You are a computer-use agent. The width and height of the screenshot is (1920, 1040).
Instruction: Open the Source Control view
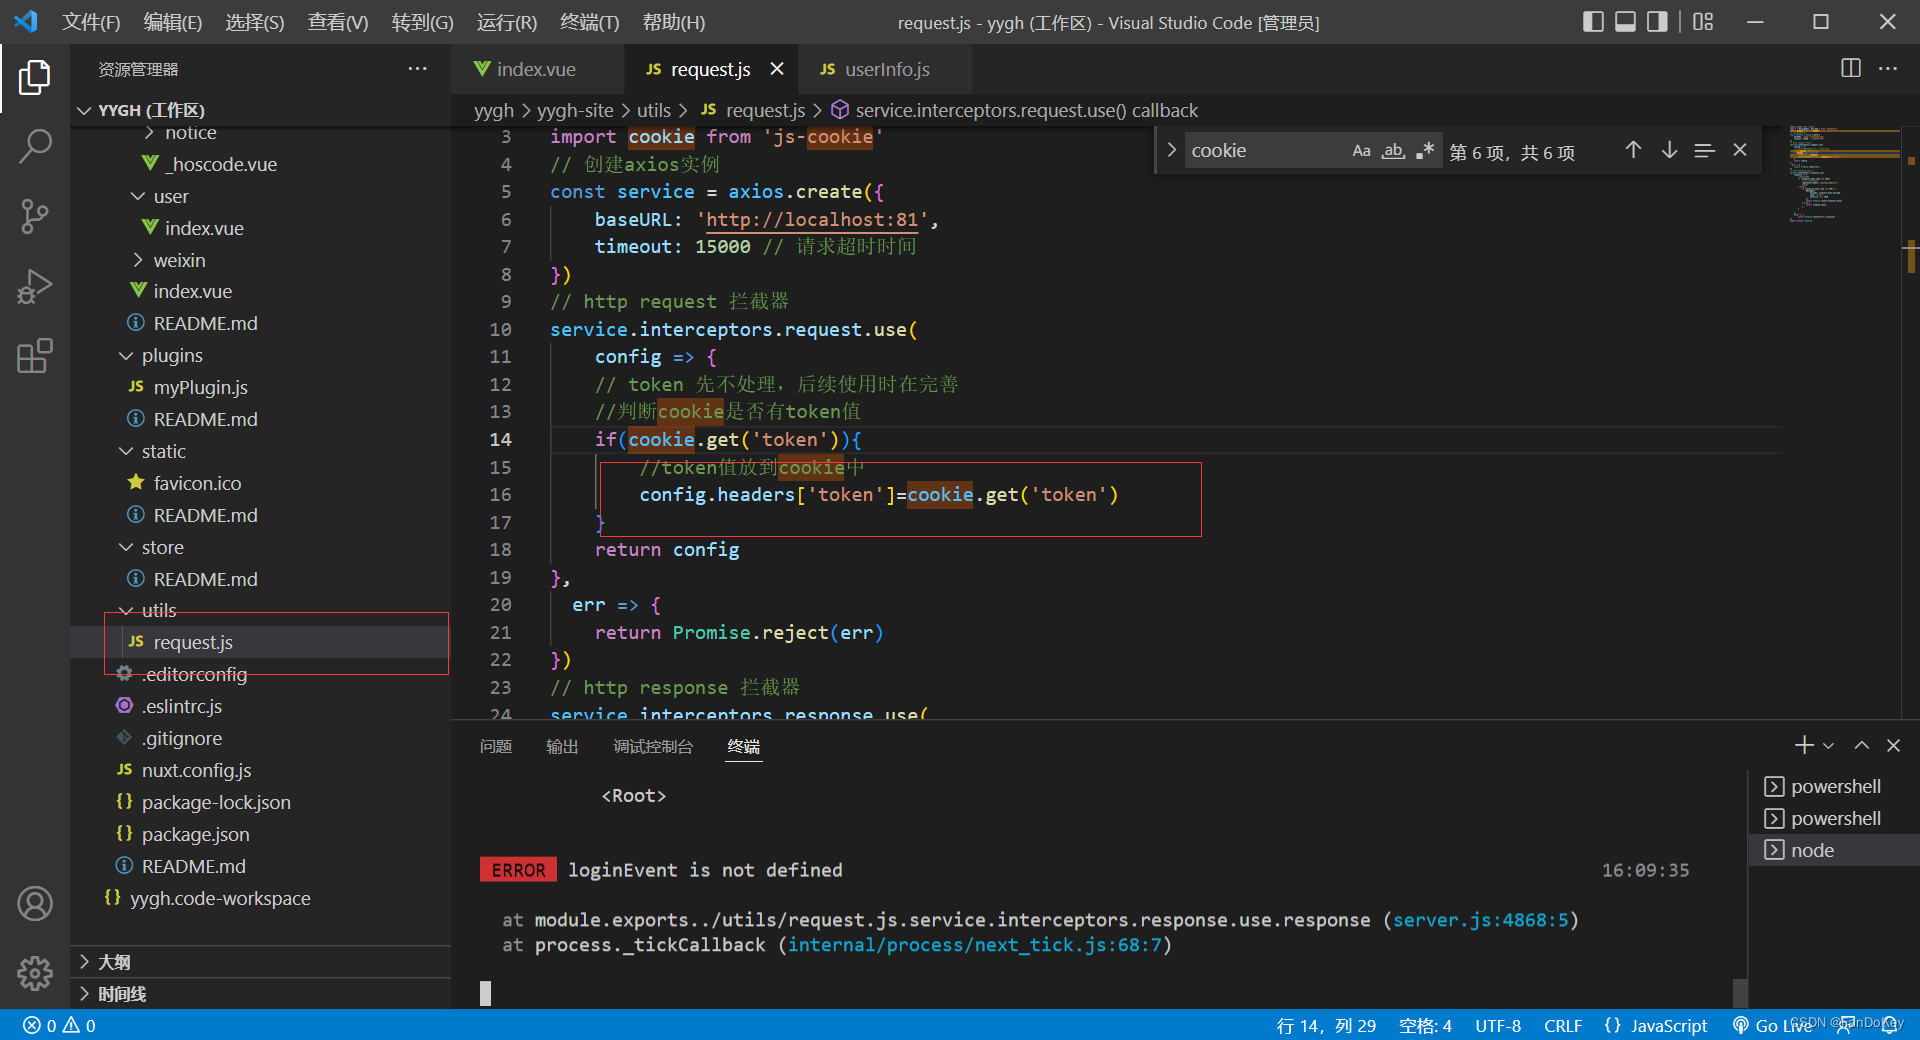point(34,216)
